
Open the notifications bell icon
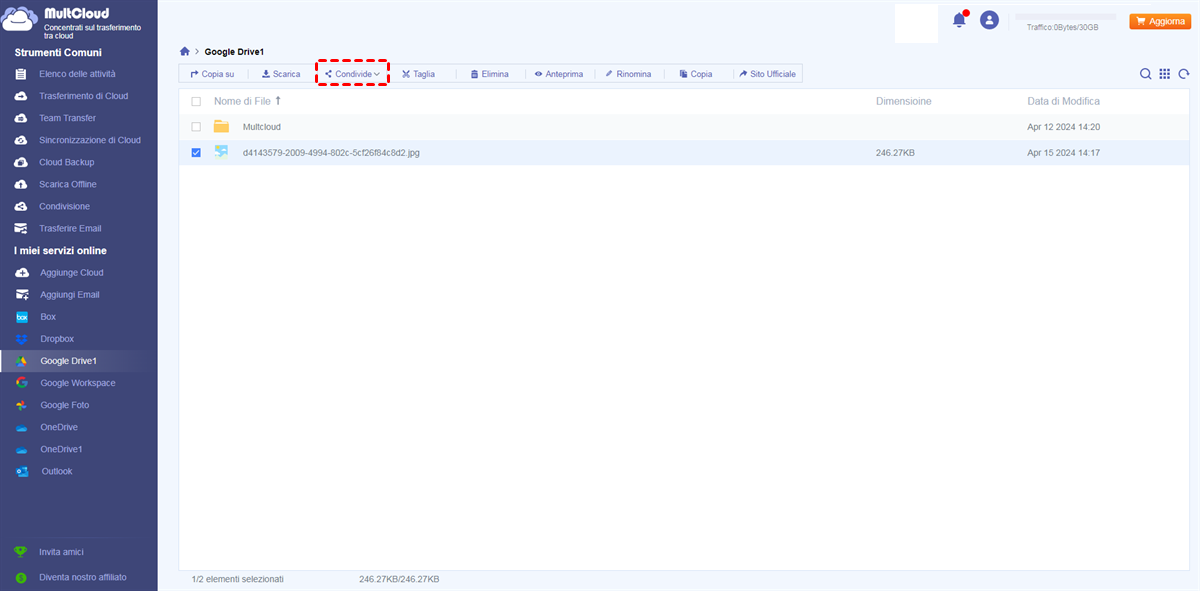point(959,20)
